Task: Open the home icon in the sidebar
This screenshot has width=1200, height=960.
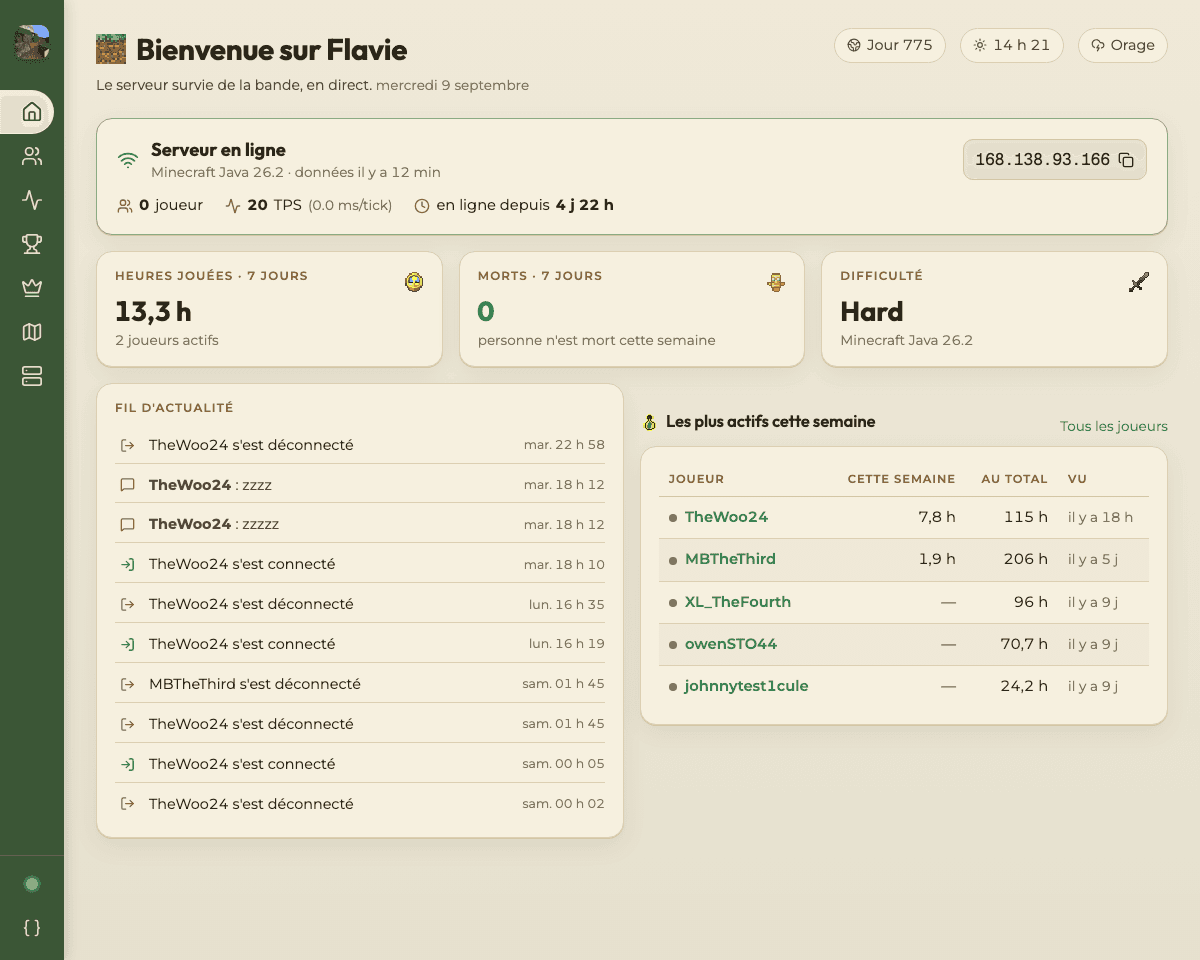Action: click(32, 112)
